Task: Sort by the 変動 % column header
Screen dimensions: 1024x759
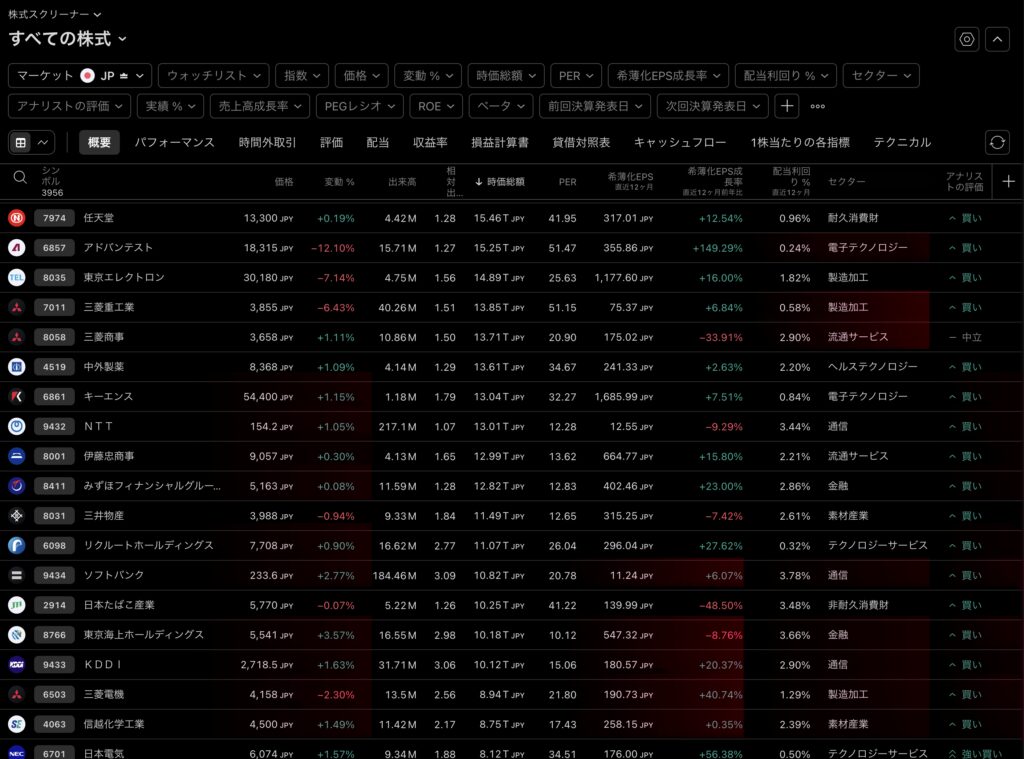Action: 340,182
